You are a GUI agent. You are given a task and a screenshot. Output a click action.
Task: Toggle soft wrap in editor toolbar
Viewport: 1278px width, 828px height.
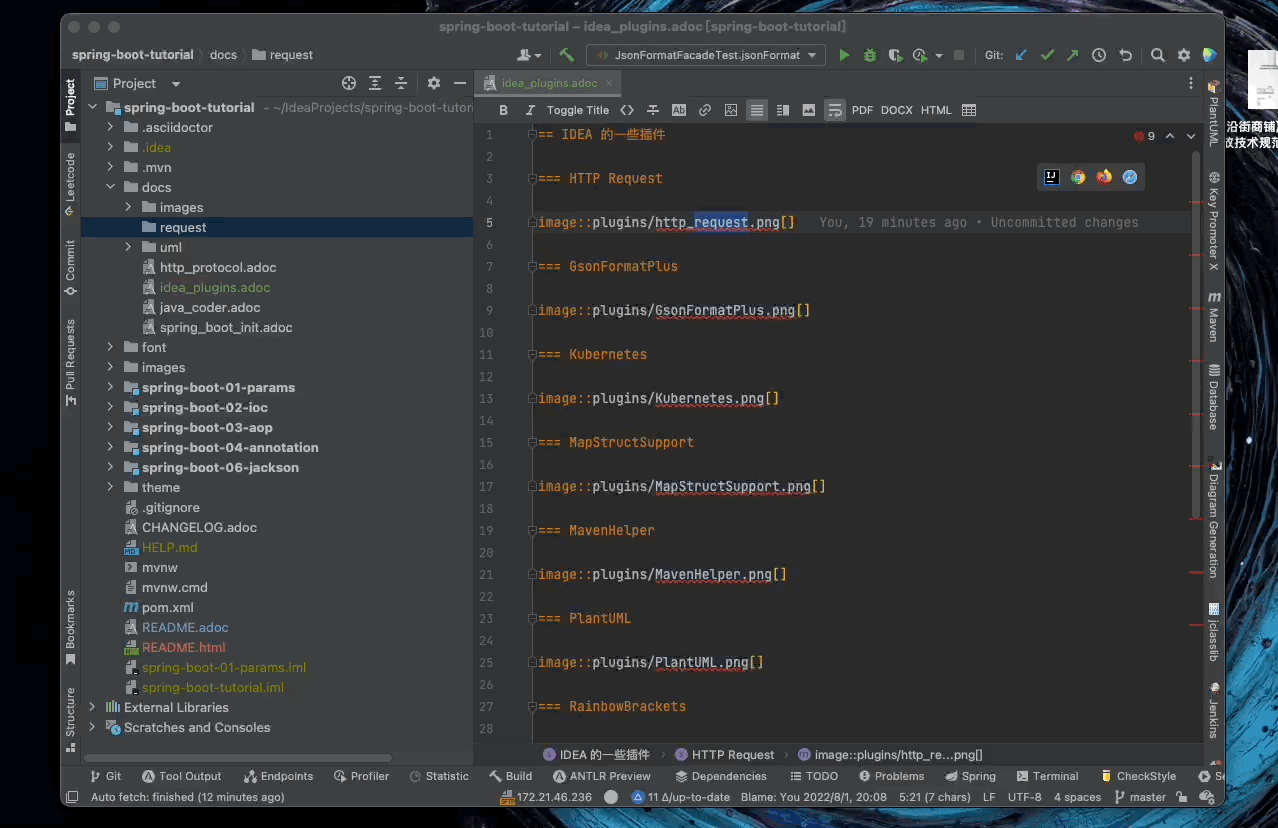coord(834,111)
